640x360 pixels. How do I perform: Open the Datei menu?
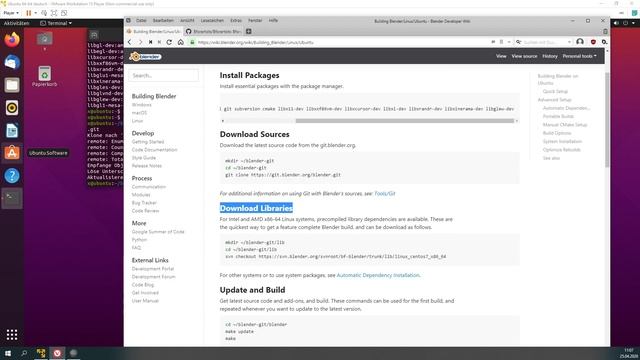(141, 20)
